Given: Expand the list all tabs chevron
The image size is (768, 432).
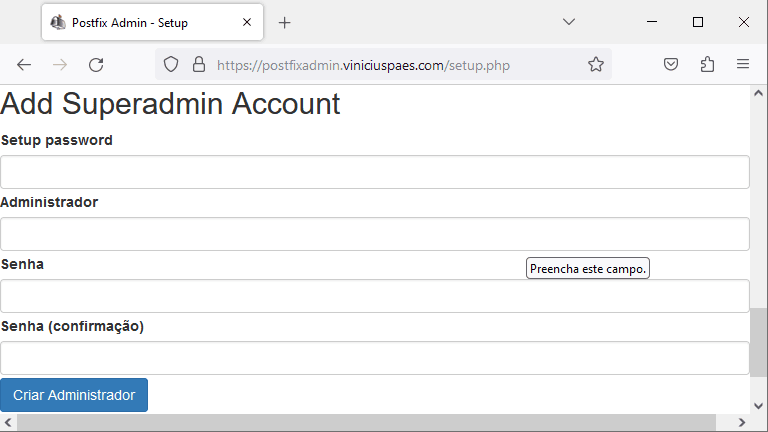Looking at the screenshot, I should (x=569, y=22).
